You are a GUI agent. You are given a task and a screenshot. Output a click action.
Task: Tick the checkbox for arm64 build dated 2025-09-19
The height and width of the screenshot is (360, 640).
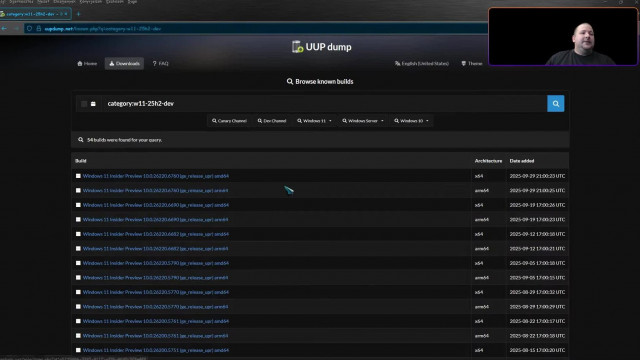tap(78, 220)
